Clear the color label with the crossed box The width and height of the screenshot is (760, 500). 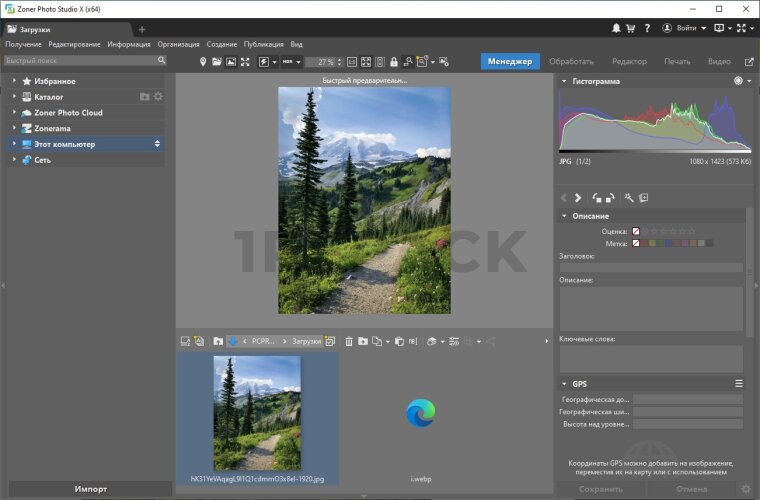[x=635, y=243]
